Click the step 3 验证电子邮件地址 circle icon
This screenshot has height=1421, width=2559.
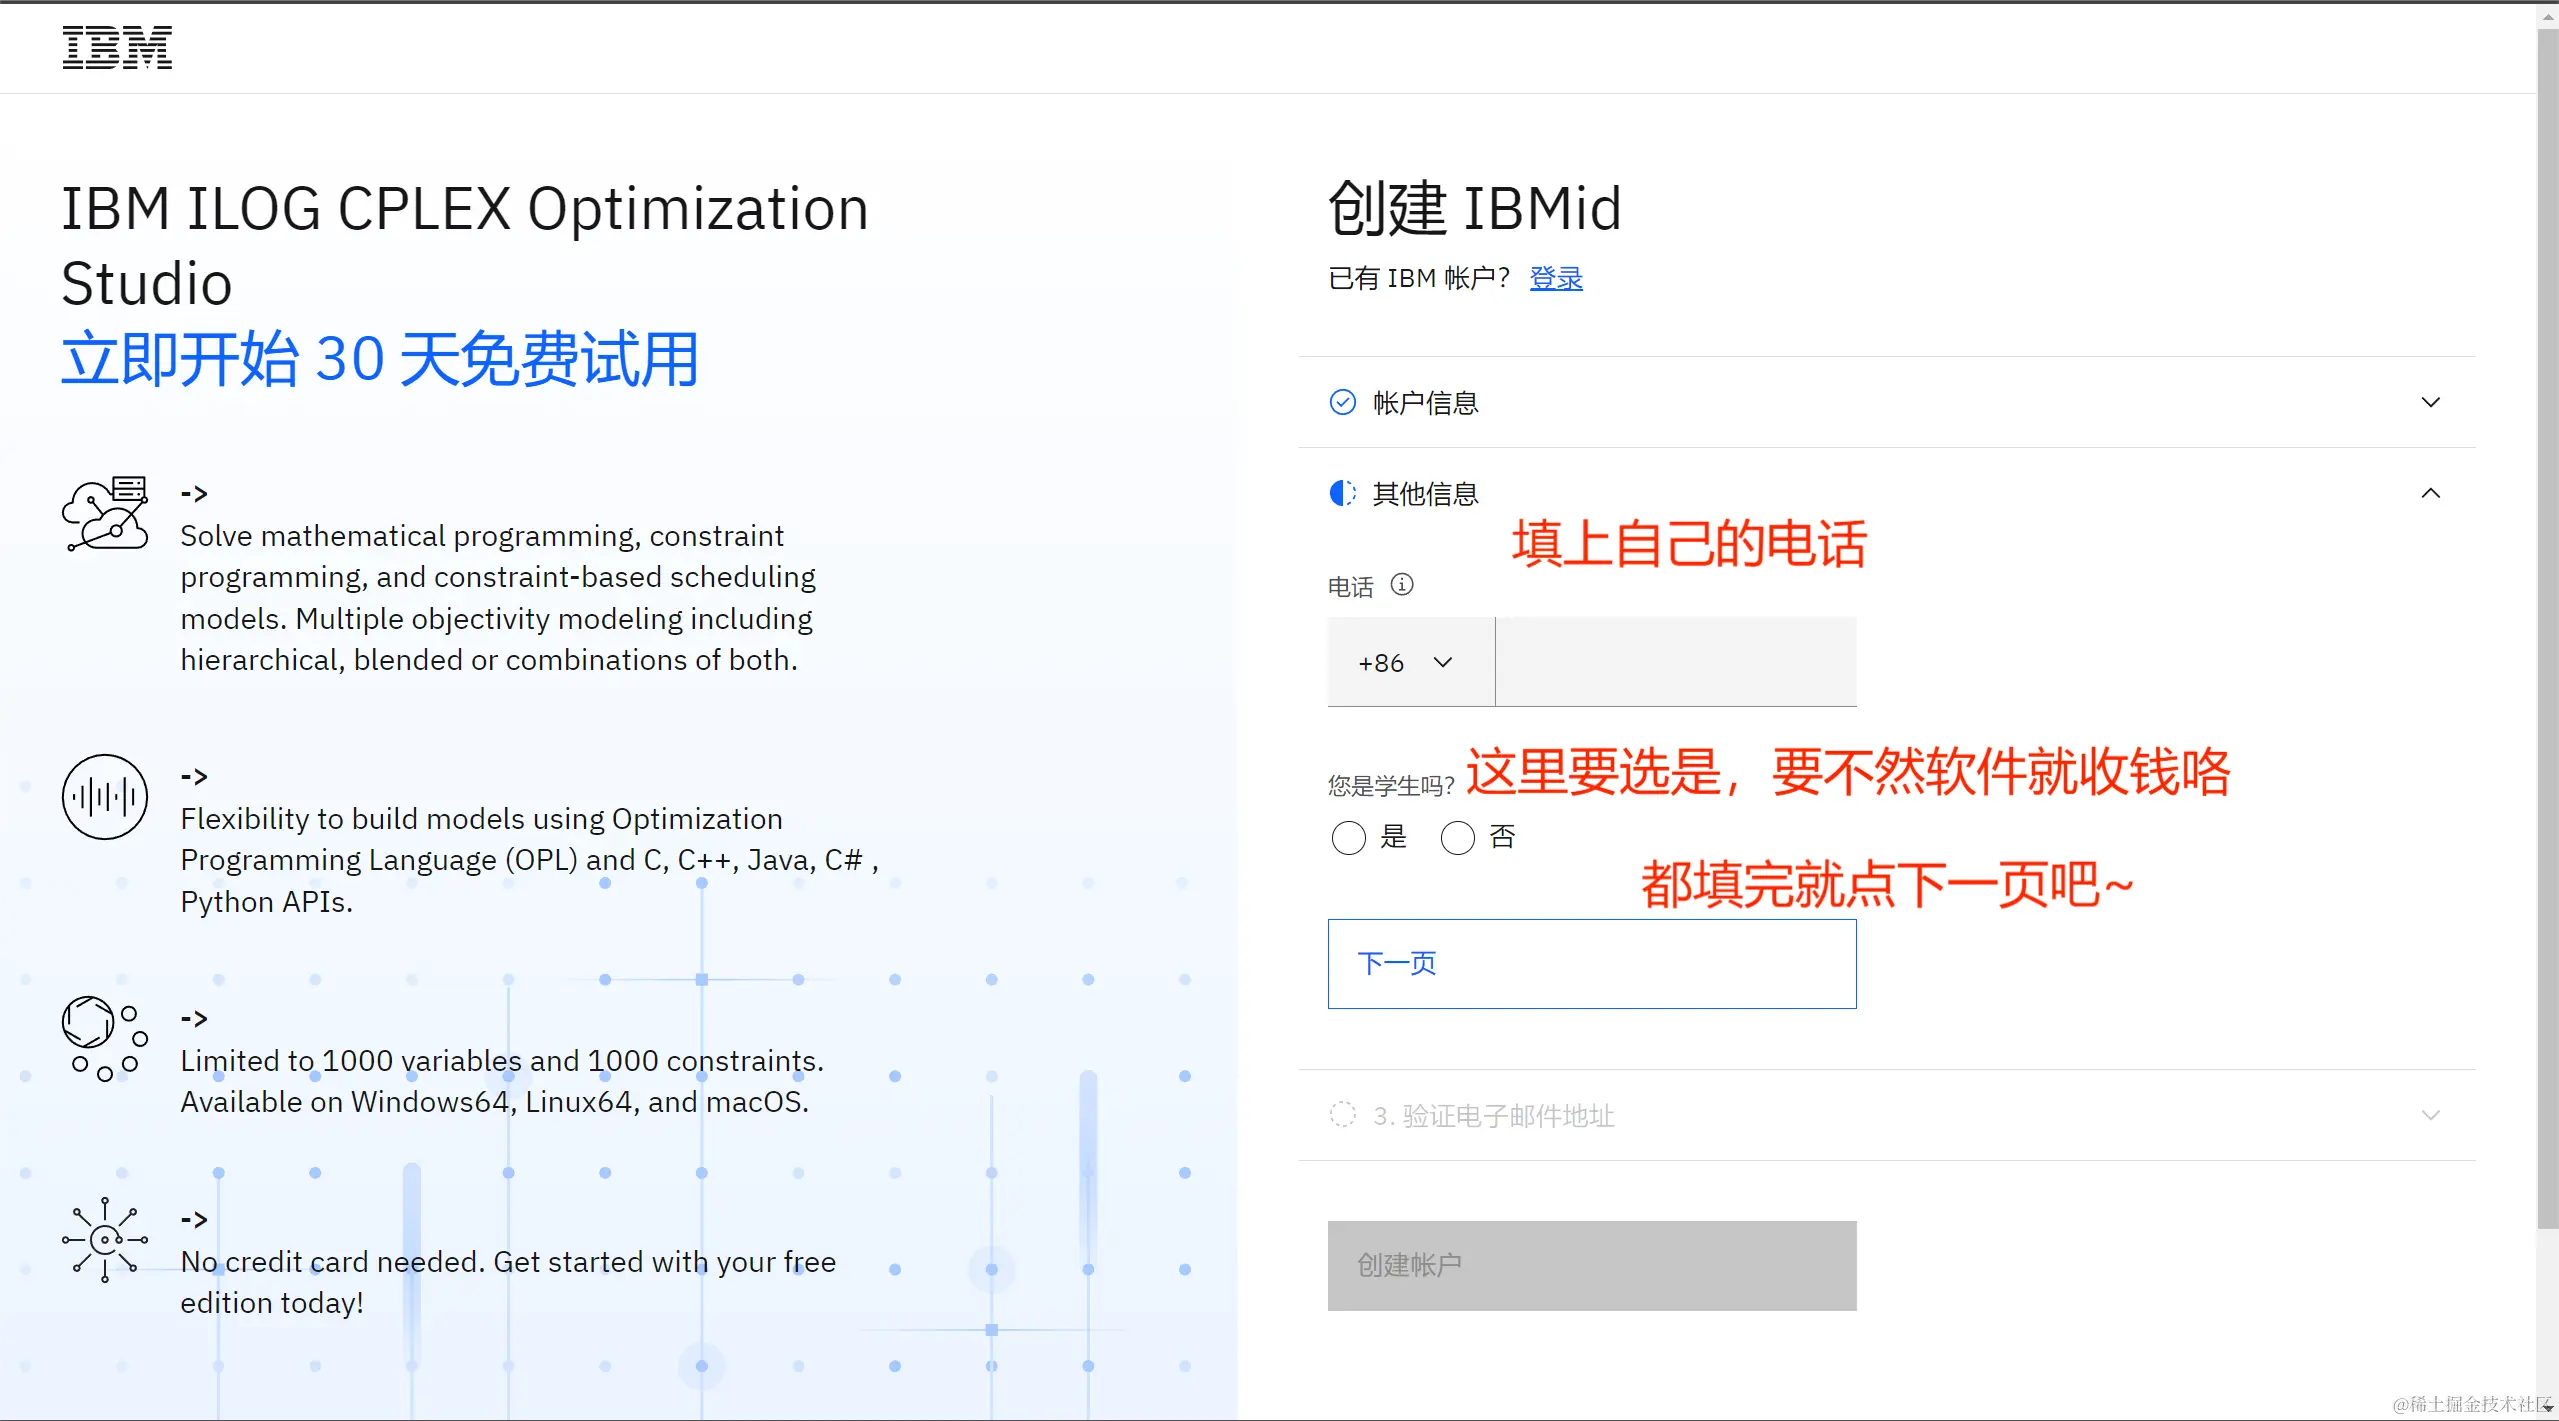coord(1343,1114)
